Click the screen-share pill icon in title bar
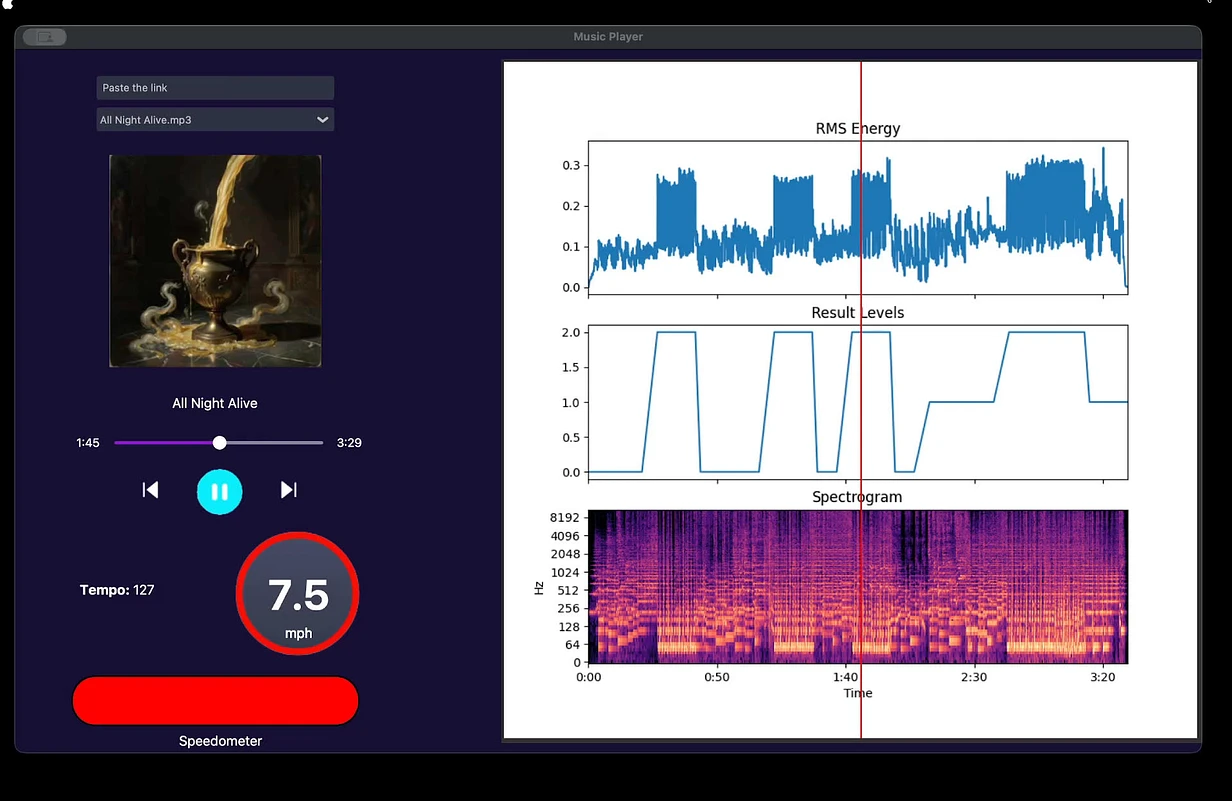1232x801 pixels. click(x=44, y=37)
